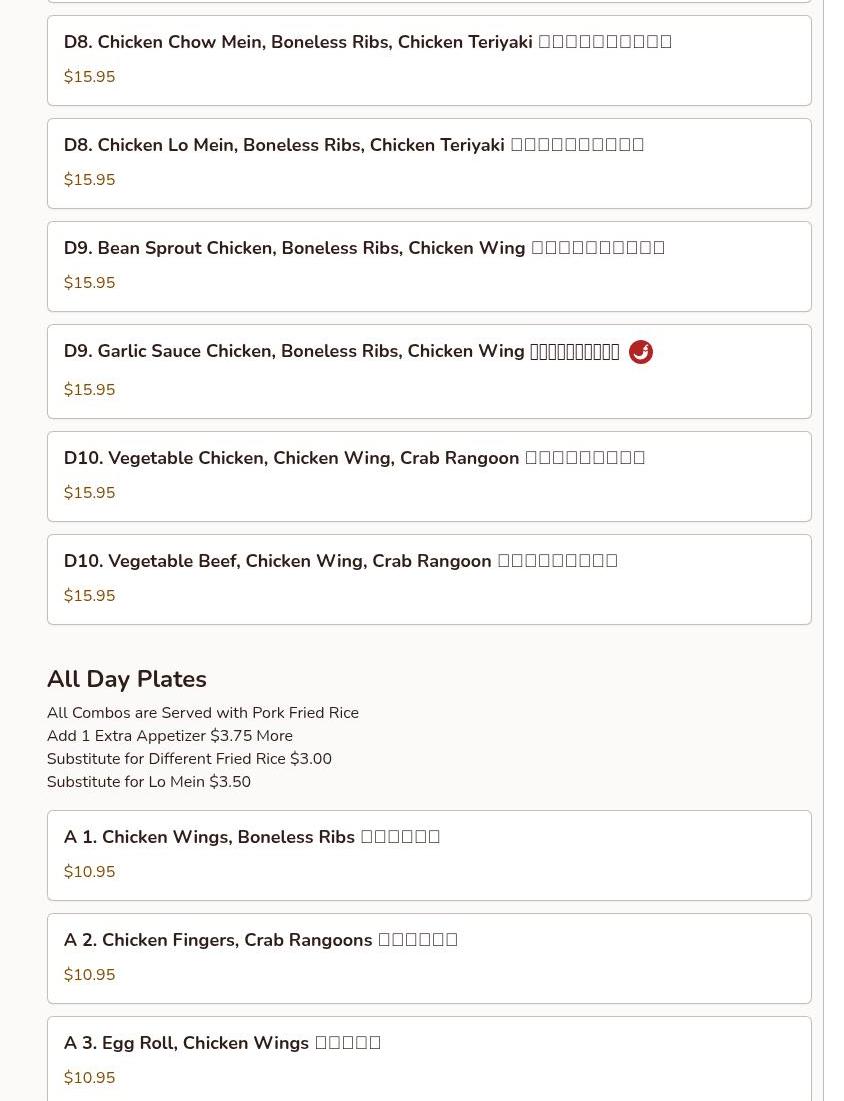Click price under Garlic Sauce Chicken item
The image size is (844, 1101).
[x=89, y=390]
